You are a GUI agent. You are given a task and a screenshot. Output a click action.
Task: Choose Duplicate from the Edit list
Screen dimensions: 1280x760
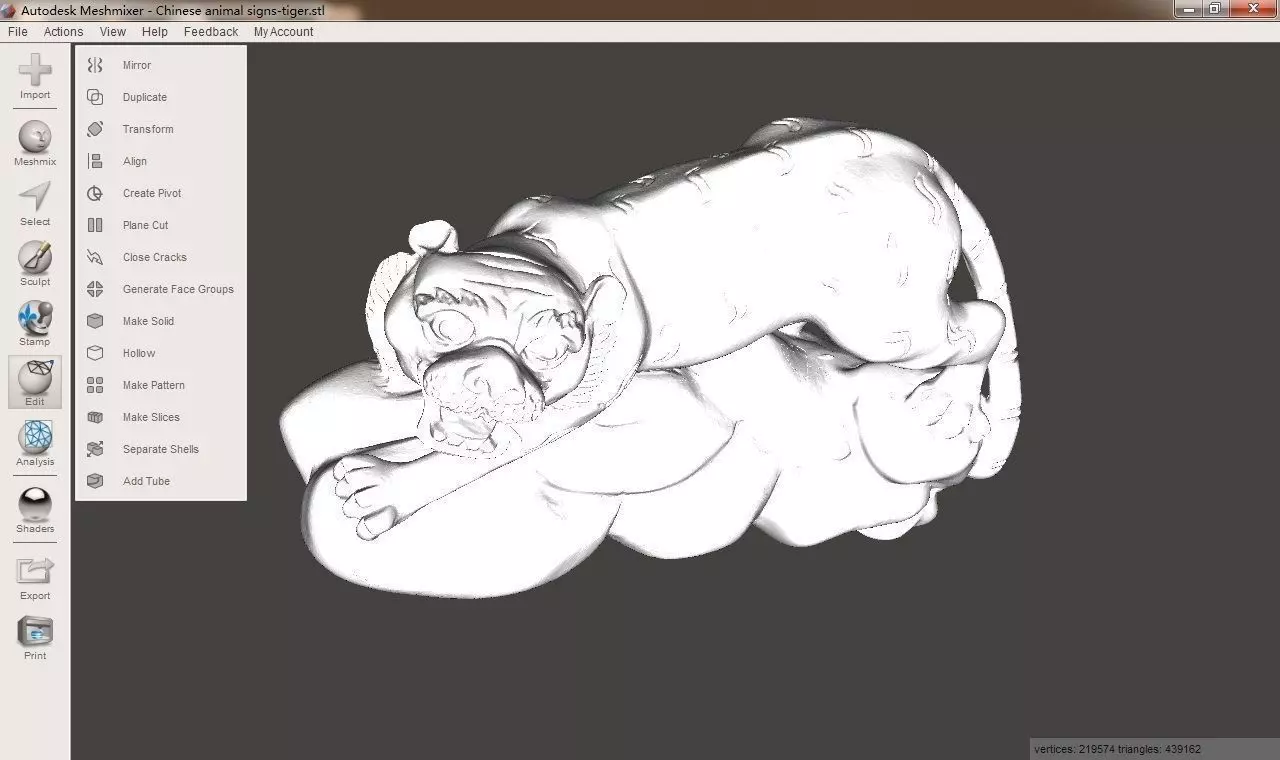tap(145, 97)
